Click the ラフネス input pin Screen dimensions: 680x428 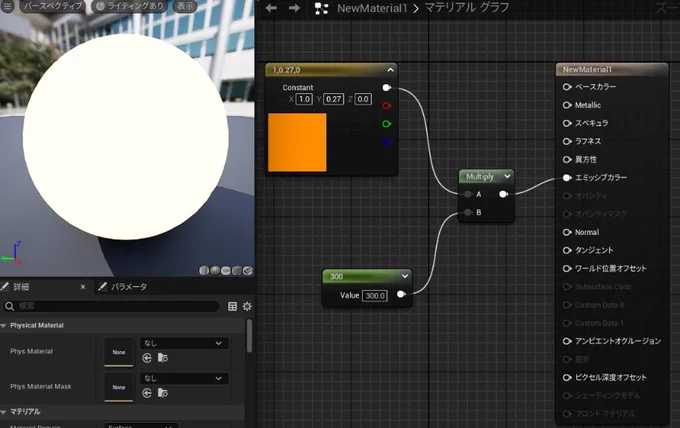click(x=567, y=141)
